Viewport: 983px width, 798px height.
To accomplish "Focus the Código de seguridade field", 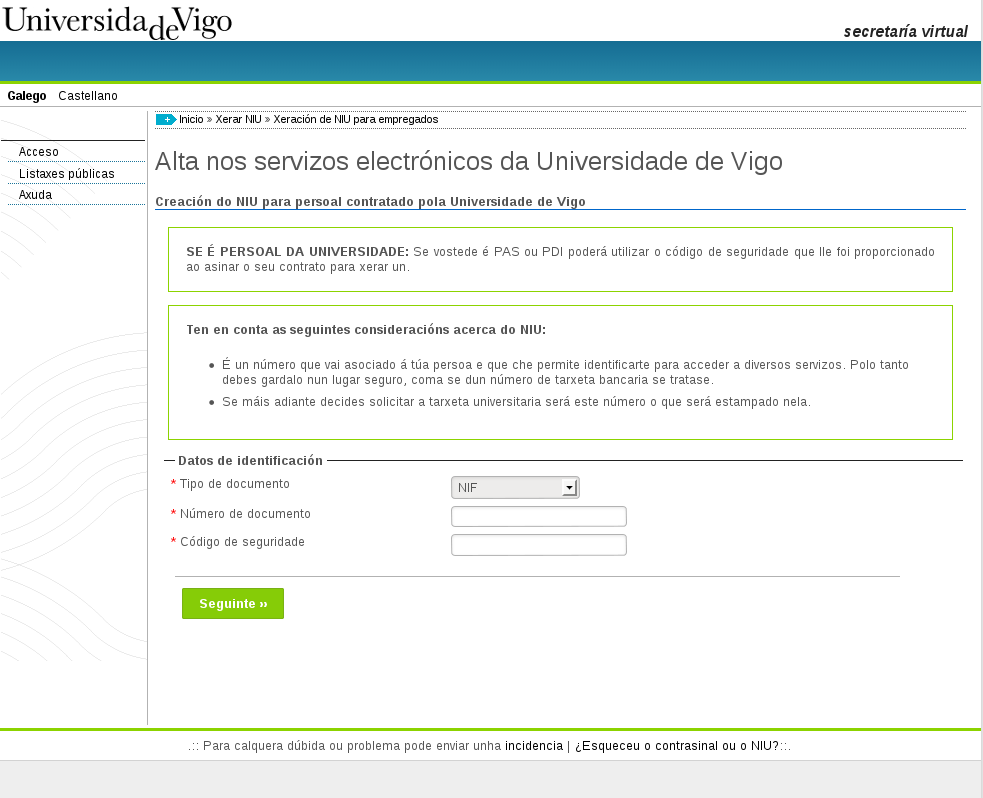I will (x=538, y=545).
